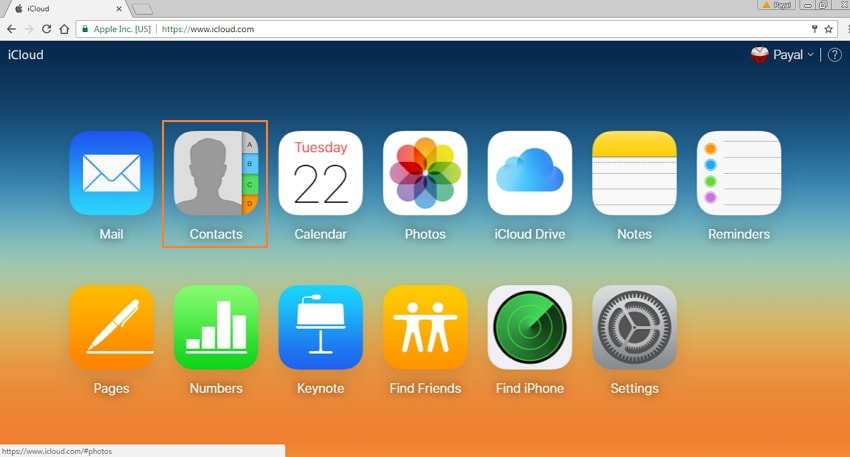The image size is (850, 457).
Task: Click the Payal account avatar
Action: click(759, 54)
